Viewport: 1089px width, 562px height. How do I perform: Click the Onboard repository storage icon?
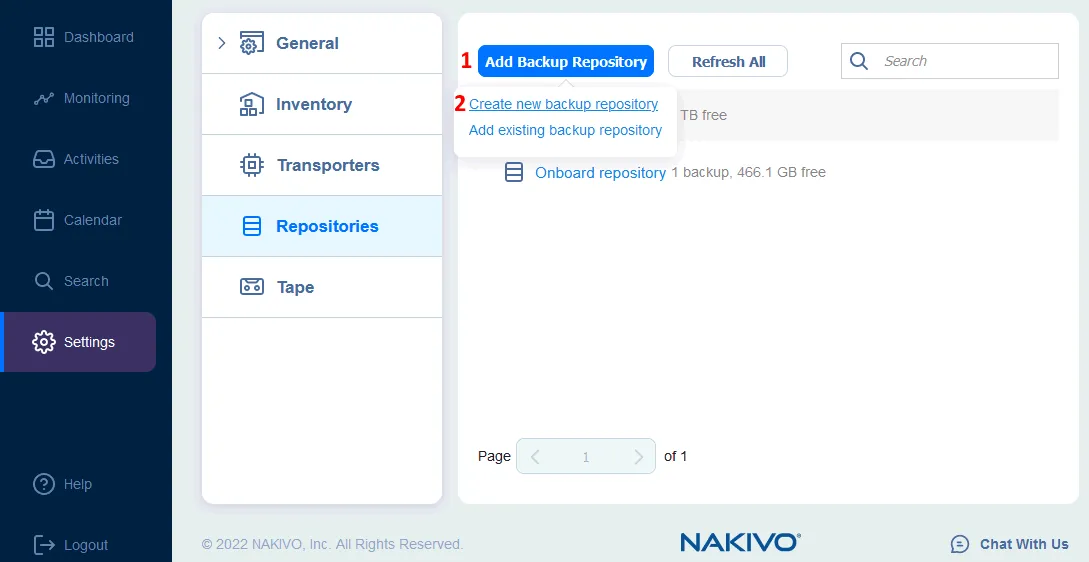514,173
